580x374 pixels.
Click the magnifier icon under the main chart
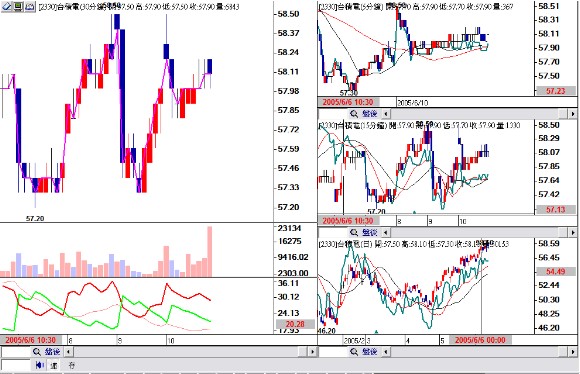[x=37, y=351]
